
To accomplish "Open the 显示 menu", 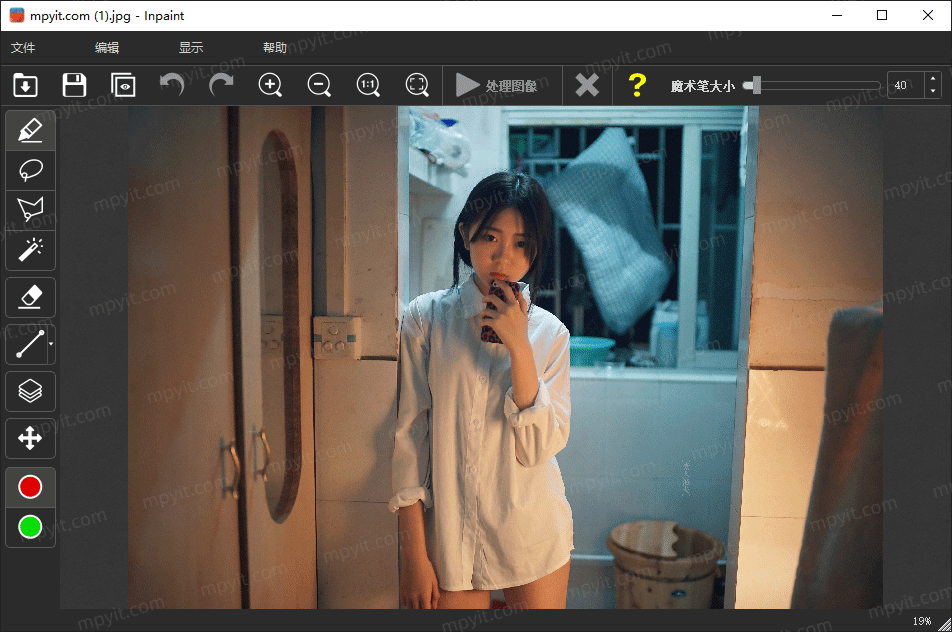I will 191,47.
